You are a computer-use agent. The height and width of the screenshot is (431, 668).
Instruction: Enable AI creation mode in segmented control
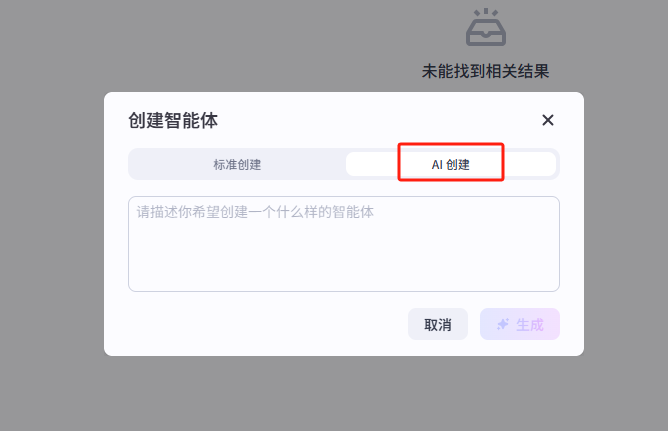[x=450, y=164]
